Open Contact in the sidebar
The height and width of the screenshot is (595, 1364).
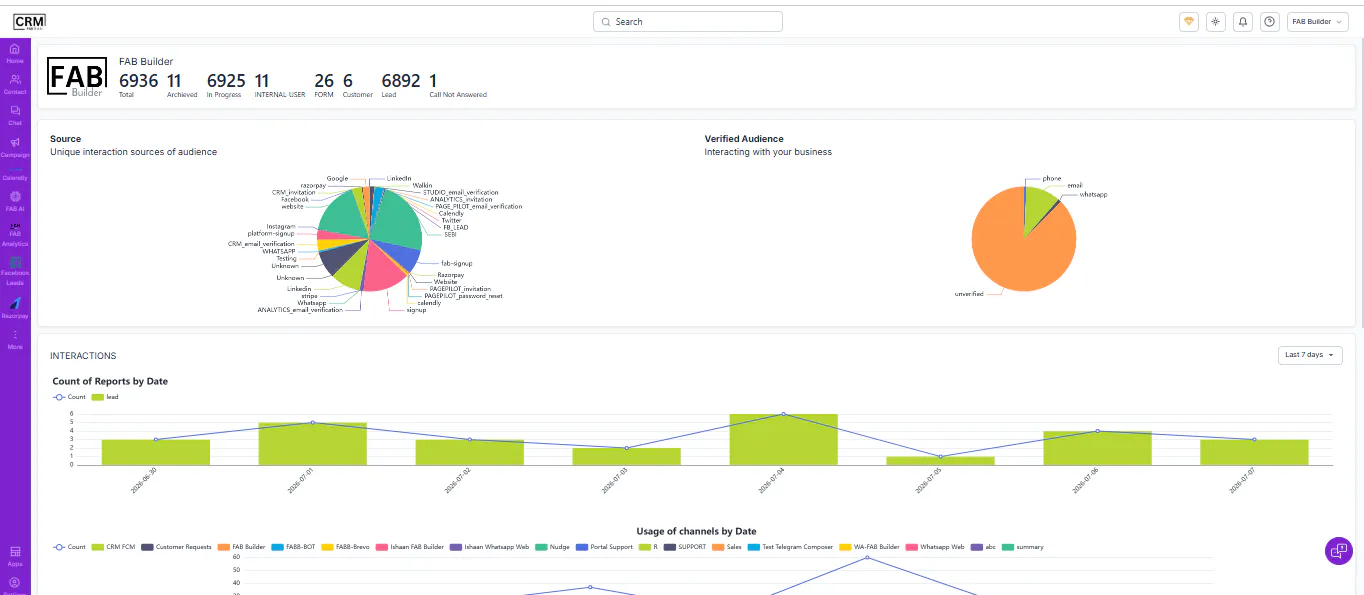15,85
